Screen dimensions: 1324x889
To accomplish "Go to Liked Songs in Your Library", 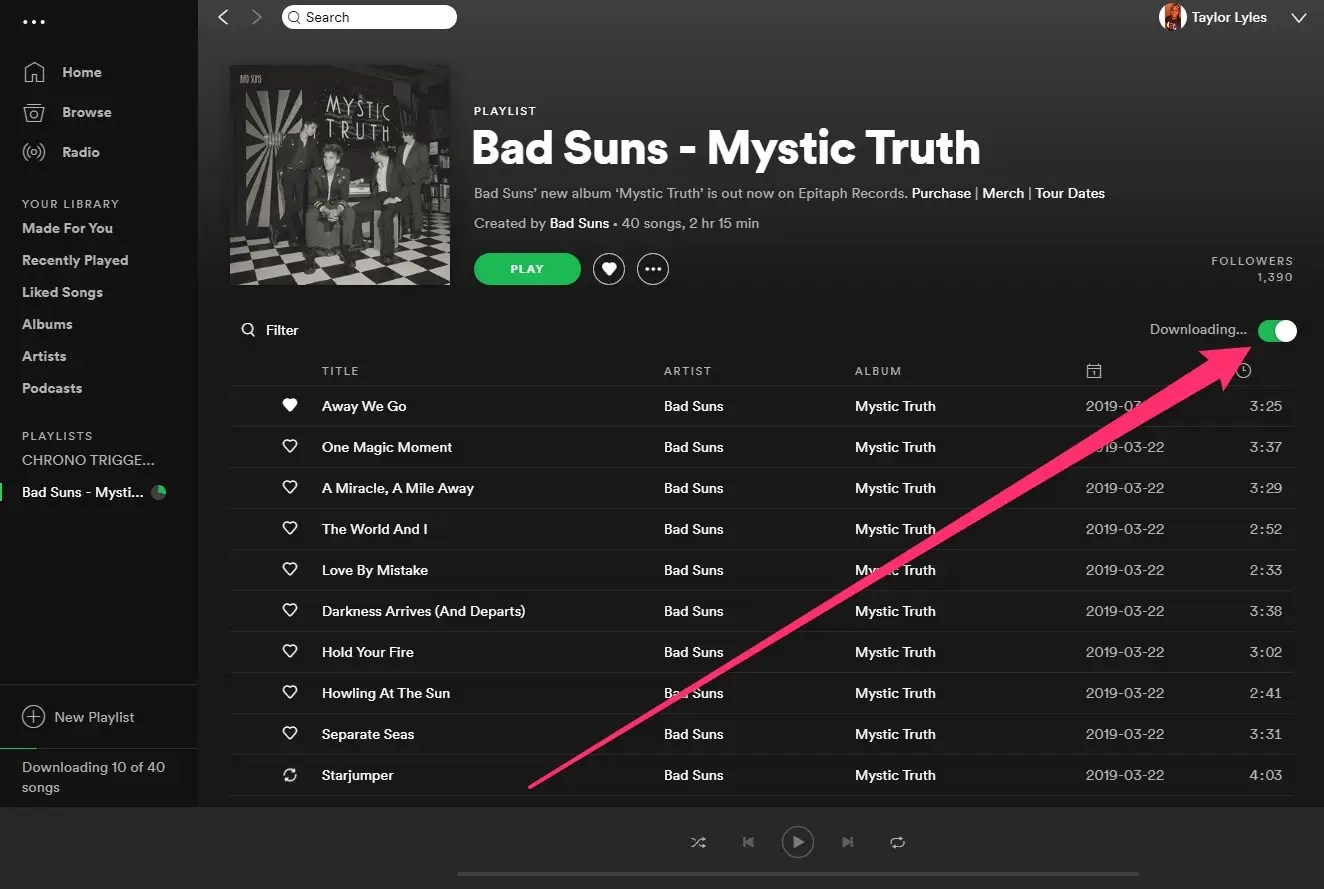I will coord(62,292).
